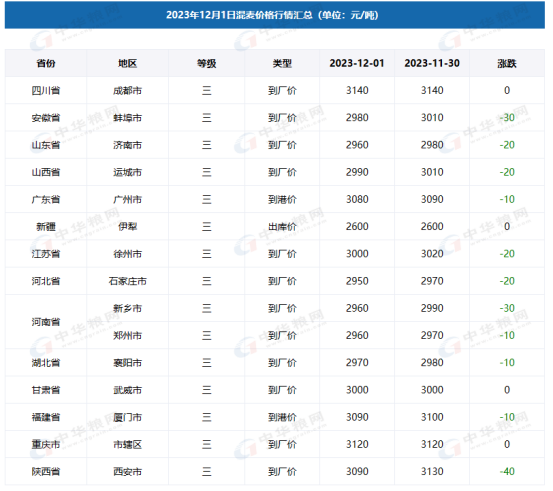Viewport: 553px width, 491px height.
Task: Select the 出库价 cell for 伊犁
Action: coord(282,227)
